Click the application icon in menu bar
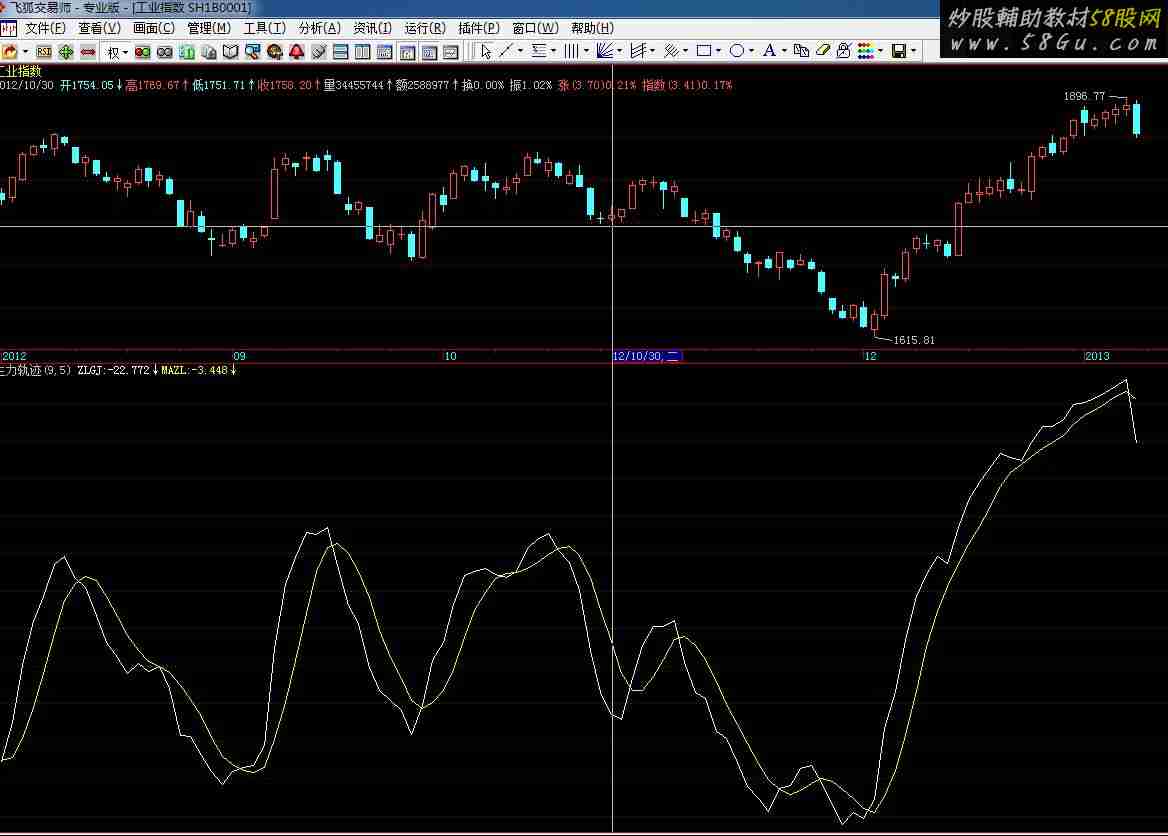 pyautogui.click(x=8, y=29)
